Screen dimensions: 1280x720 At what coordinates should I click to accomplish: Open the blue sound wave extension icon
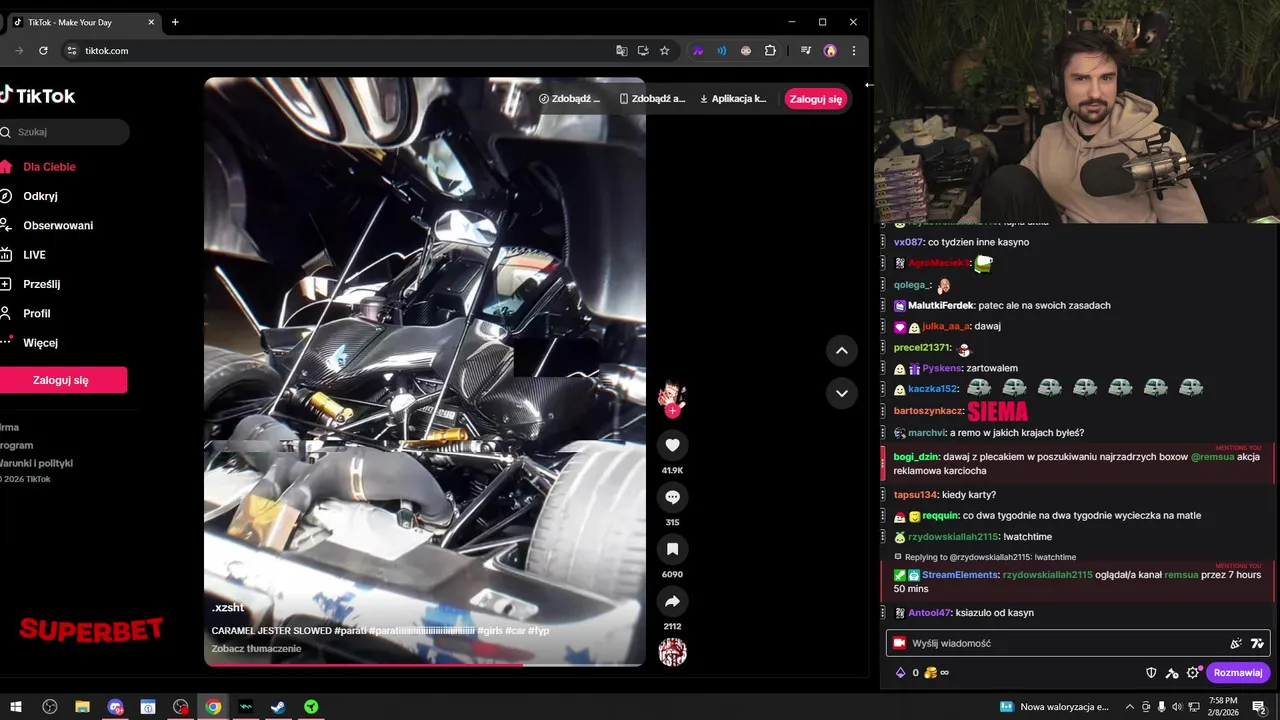(722, 50)
